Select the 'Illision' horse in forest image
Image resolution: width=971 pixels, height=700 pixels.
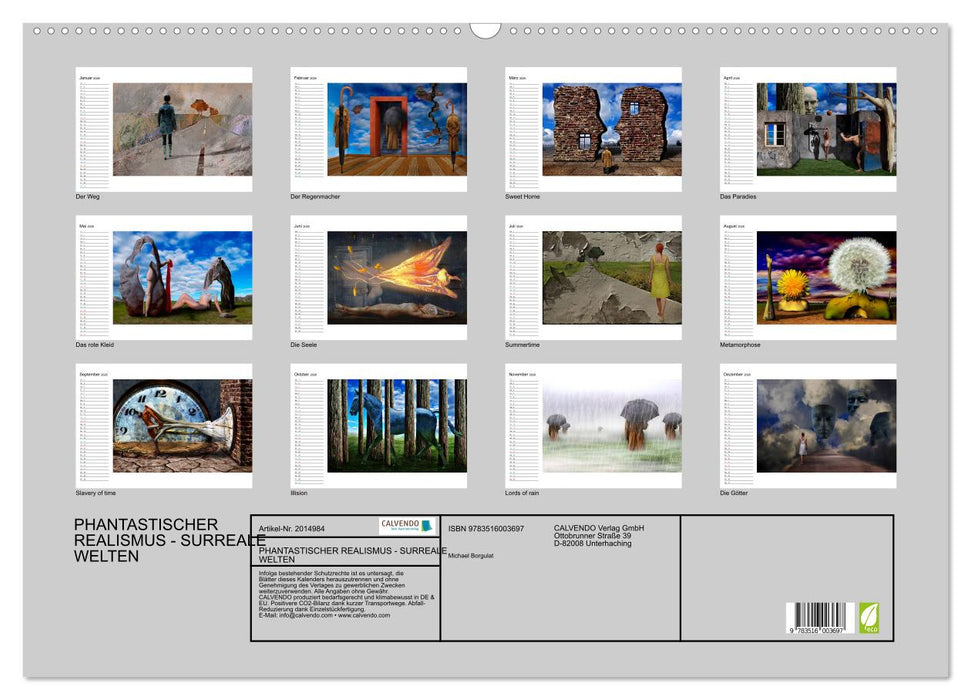coord(397,425)
